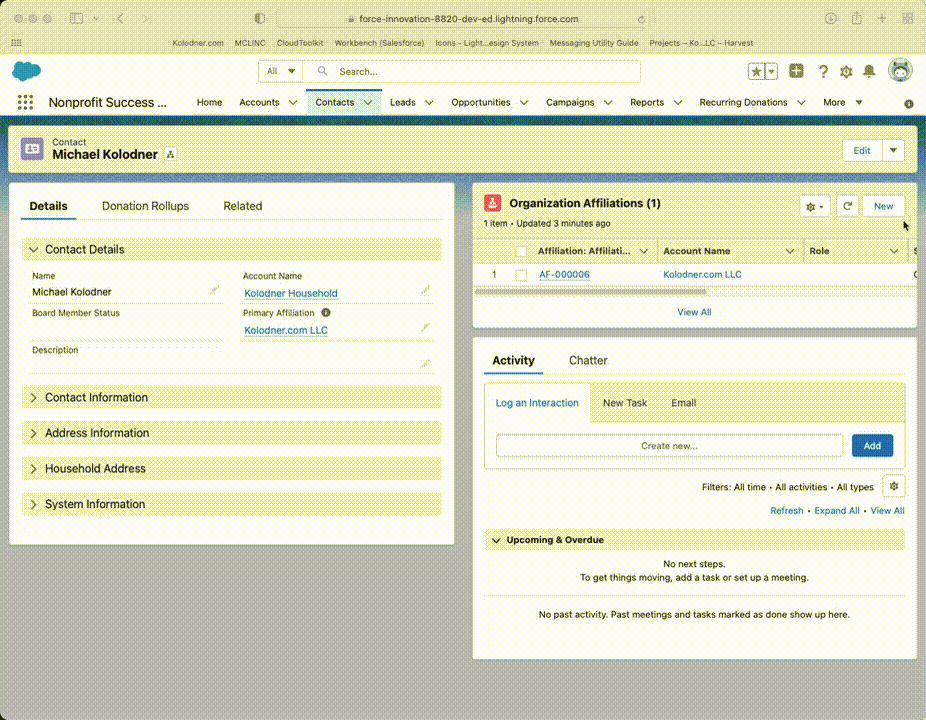This screenshot has width=926, height=720.
Task: Select the New Task tab
Action: [625, 403]
